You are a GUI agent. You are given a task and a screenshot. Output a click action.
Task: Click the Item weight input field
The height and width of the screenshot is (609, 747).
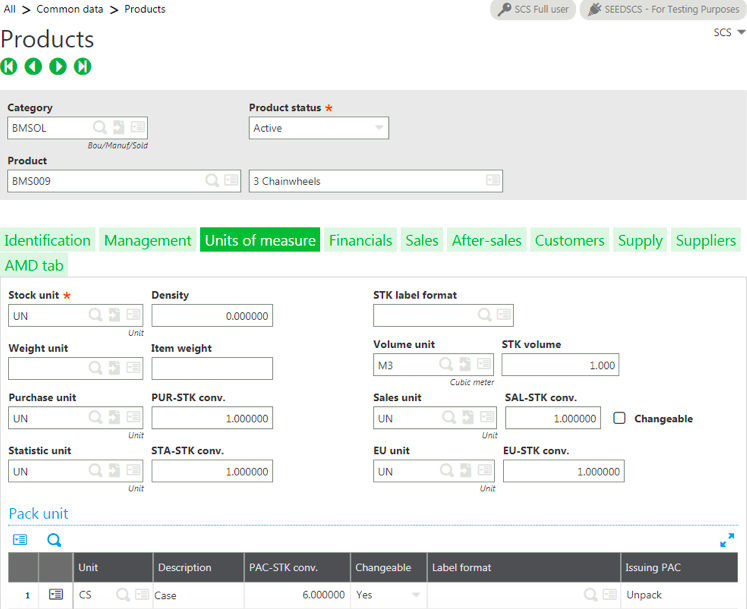(x=212, y=369)
